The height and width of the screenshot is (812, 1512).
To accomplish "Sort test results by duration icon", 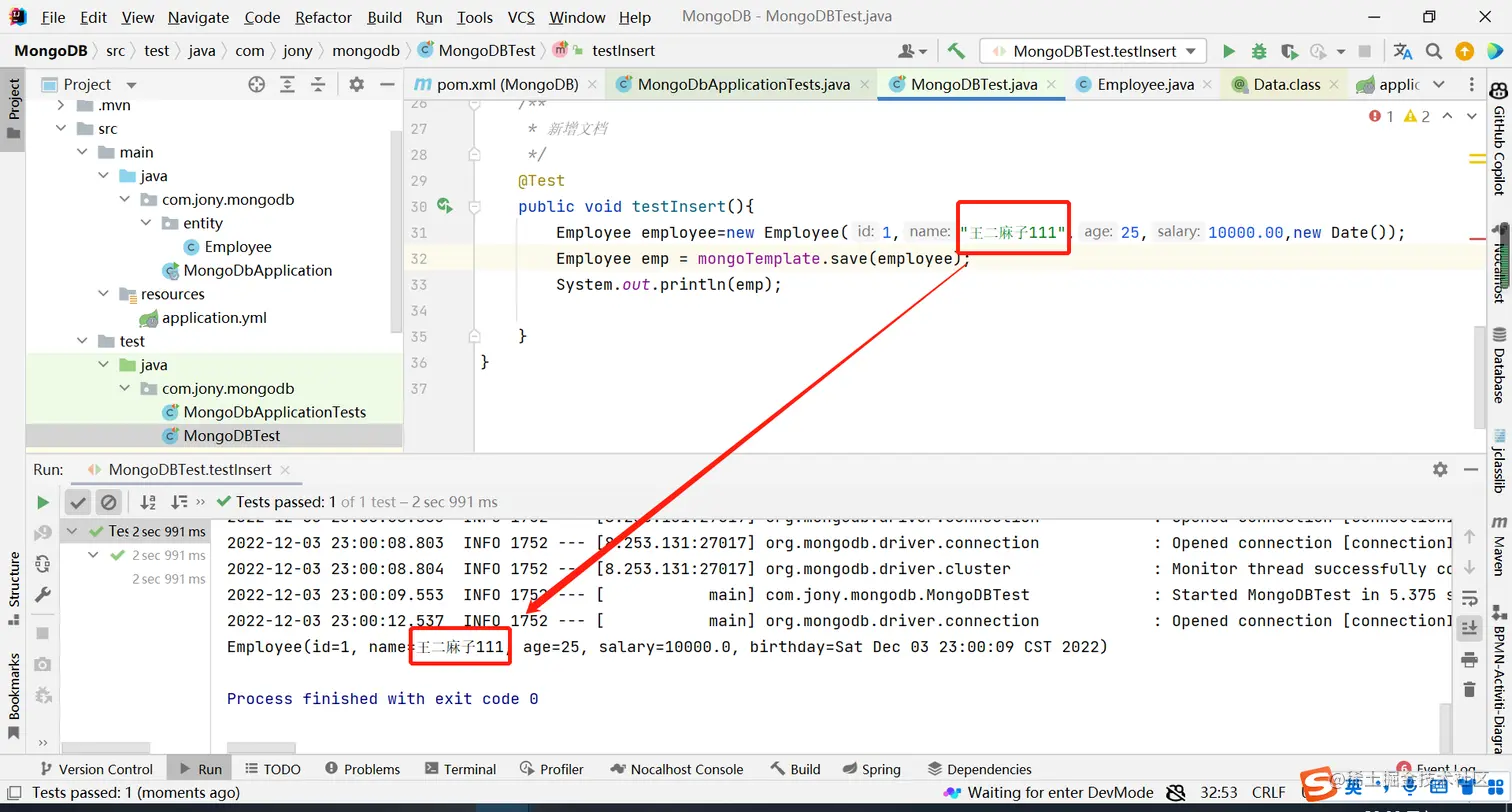I will 179,502.
